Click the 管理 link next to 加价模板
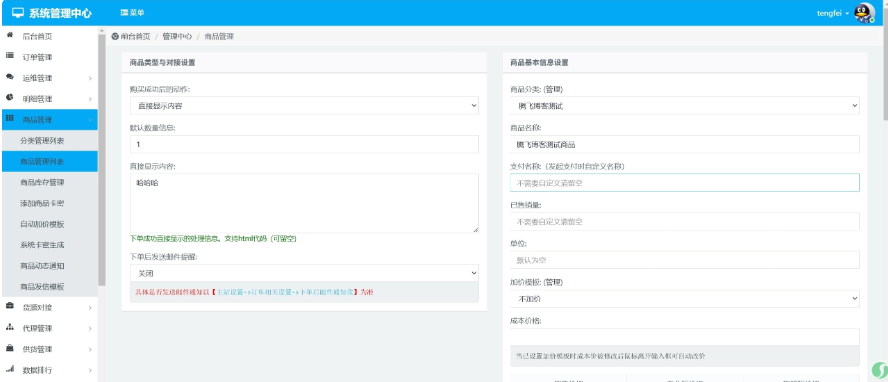 (x=552, y=282)
